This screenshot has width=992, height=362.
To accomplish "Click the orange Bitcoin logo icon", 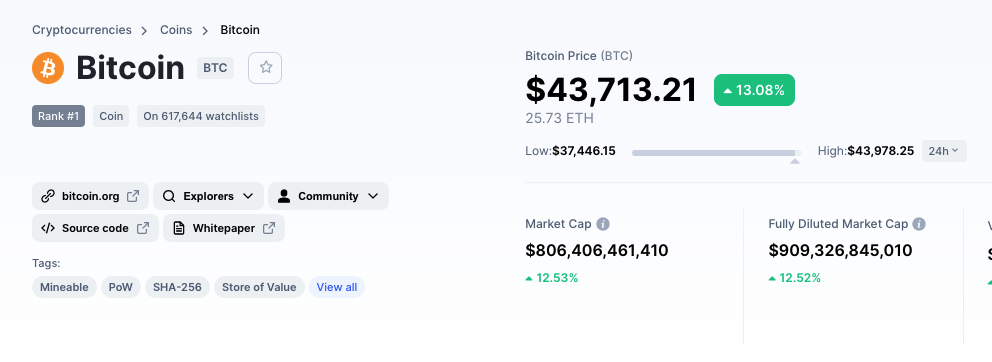I will 48,68.
